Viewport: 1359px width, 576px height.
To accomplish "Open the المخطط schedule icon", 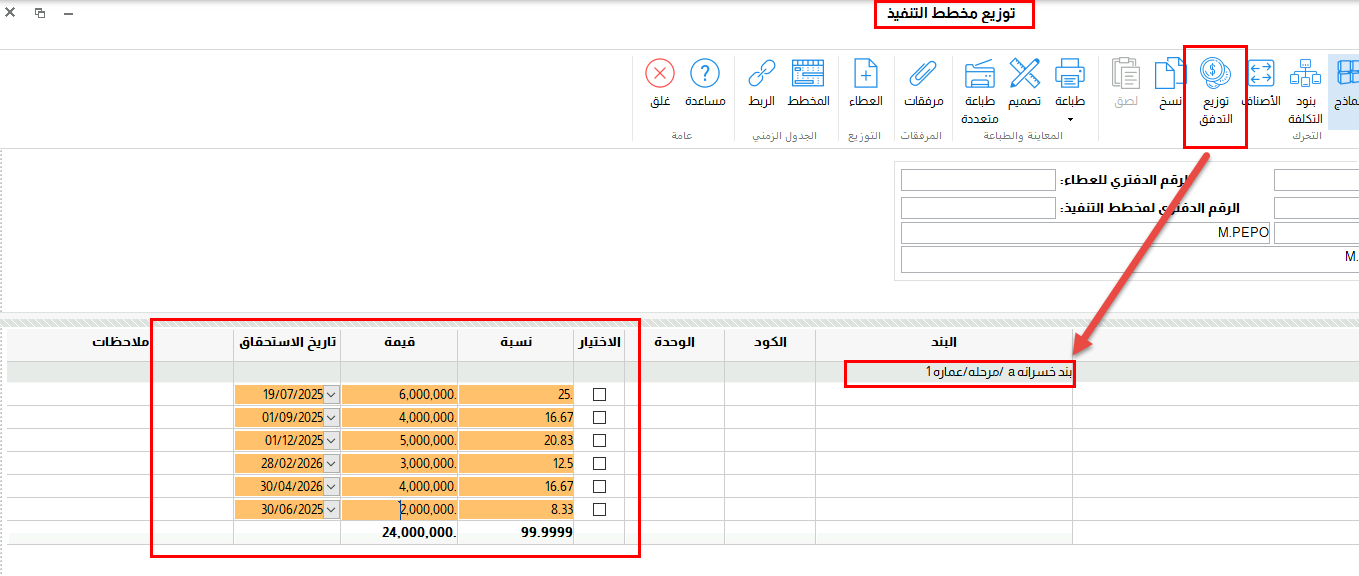I will pyautogui.click(x=808, y=74).
